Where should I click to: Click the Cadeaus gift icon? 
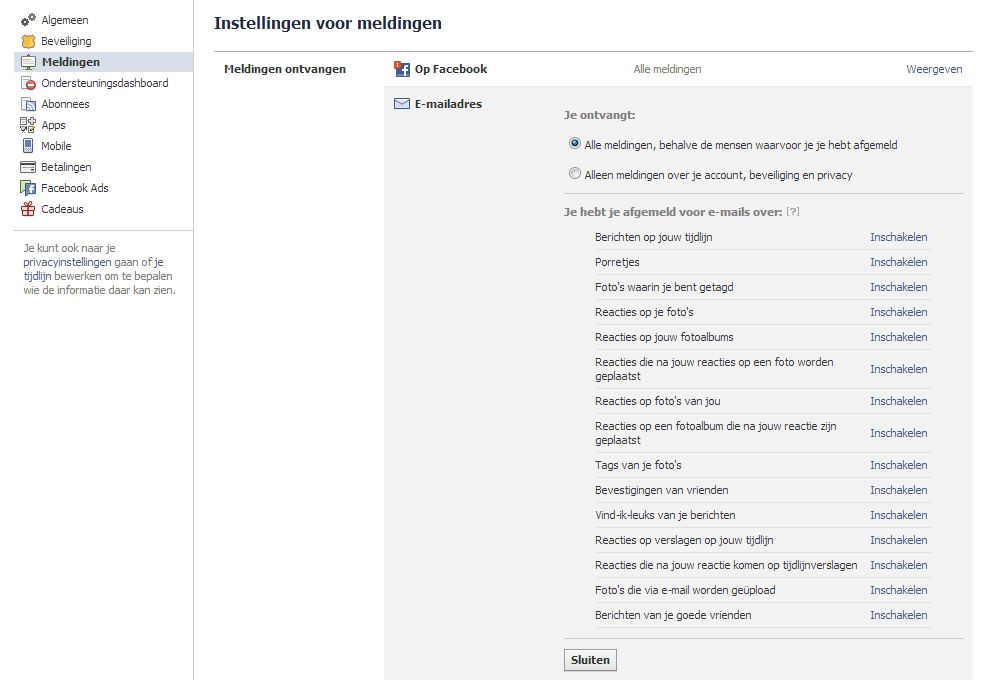[28, 209]
